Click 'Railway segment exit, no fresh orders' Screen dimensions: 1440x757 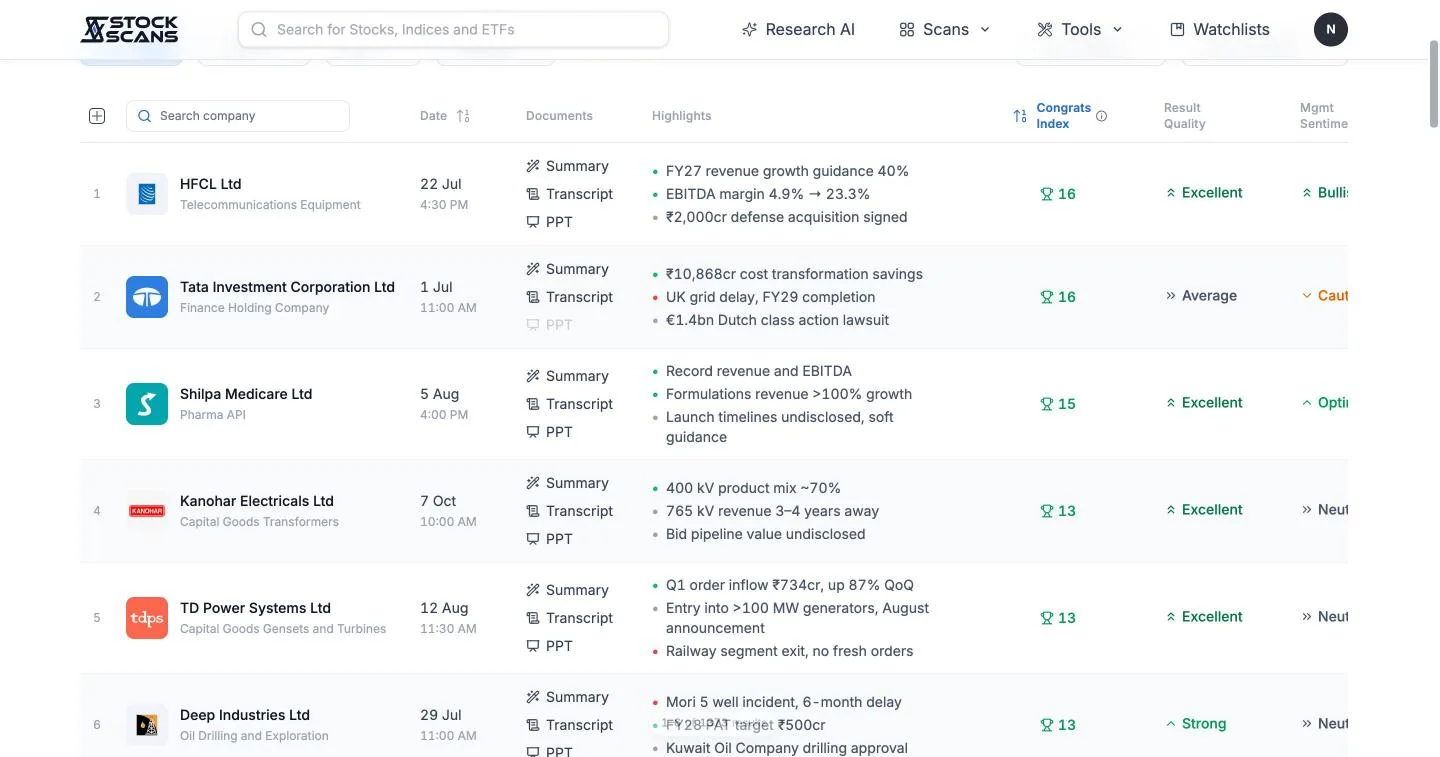[x=789, y=651]
